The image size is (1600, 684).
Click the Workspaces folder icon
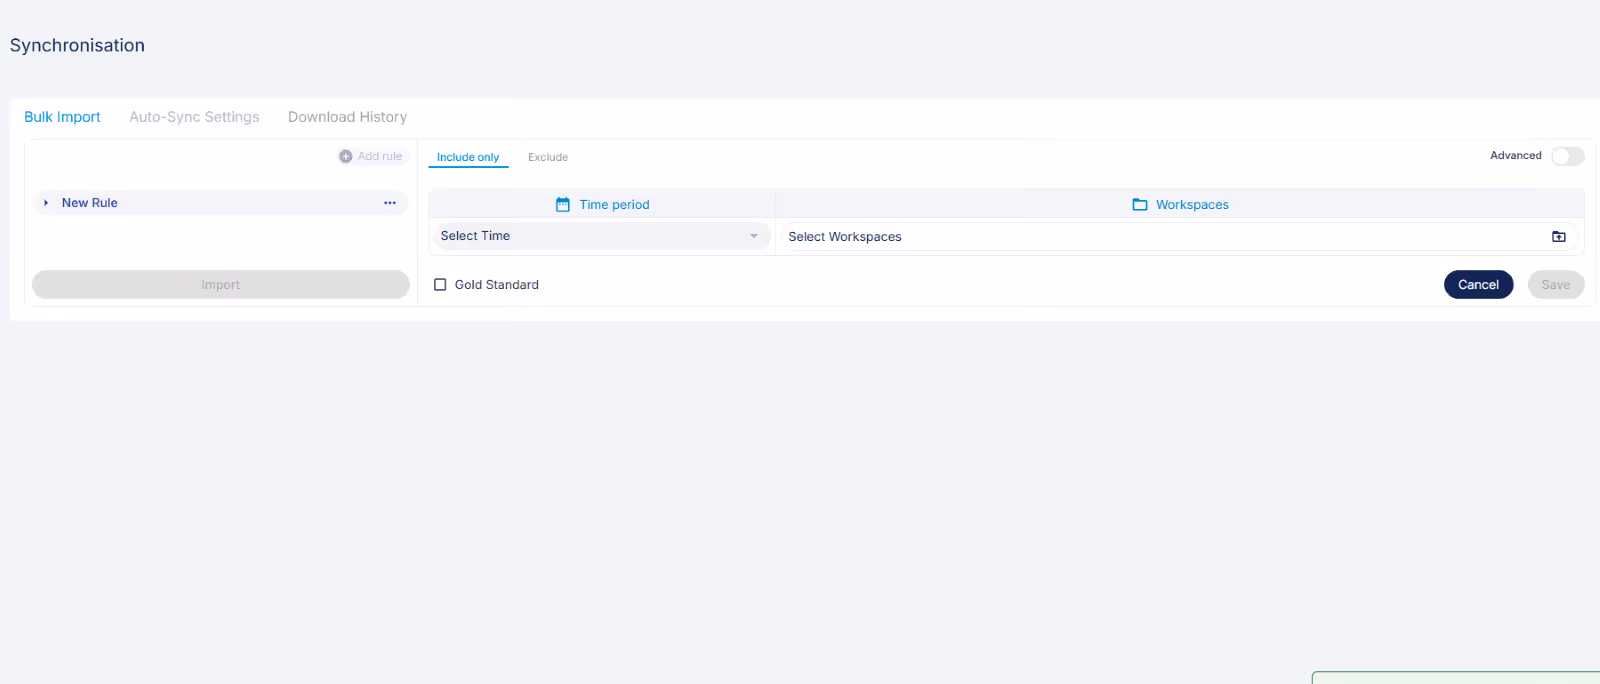[x=1140, y=205]
